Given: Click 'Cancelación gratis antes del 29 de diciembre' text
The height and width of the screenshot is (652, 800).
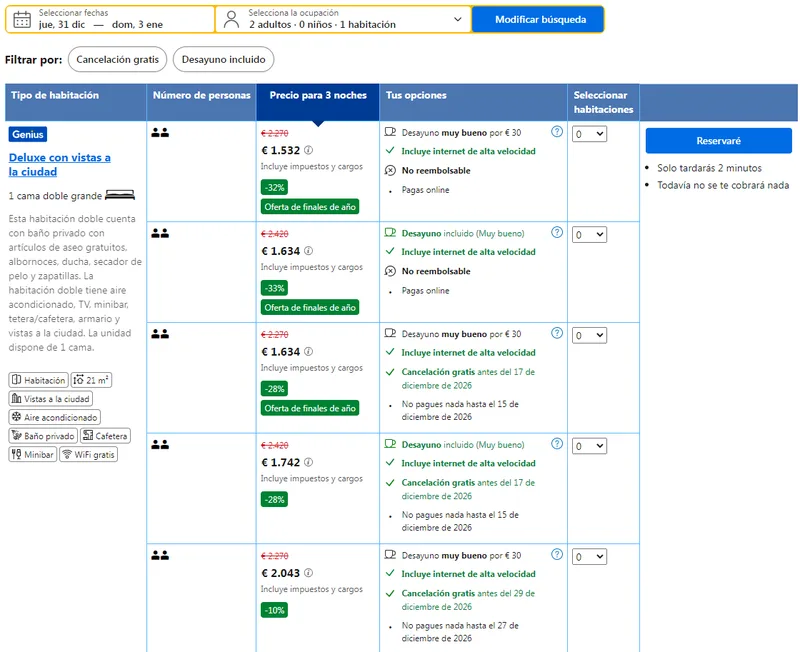Looking at the screenshot, I should coord(468,599).
